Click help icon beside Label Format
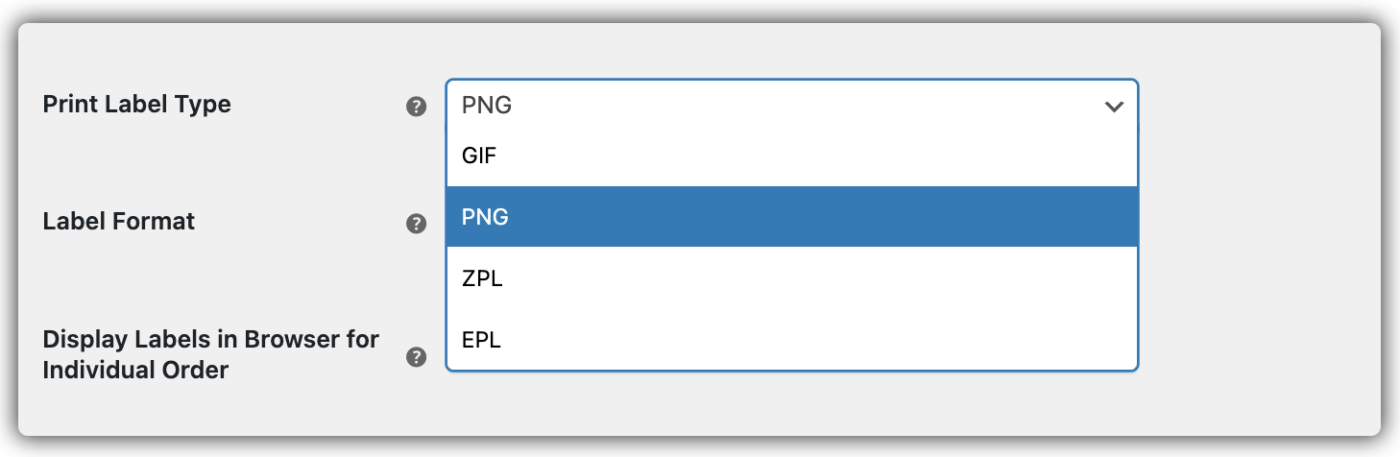This screenshot has height=457, width=1400. coord(417,224)
